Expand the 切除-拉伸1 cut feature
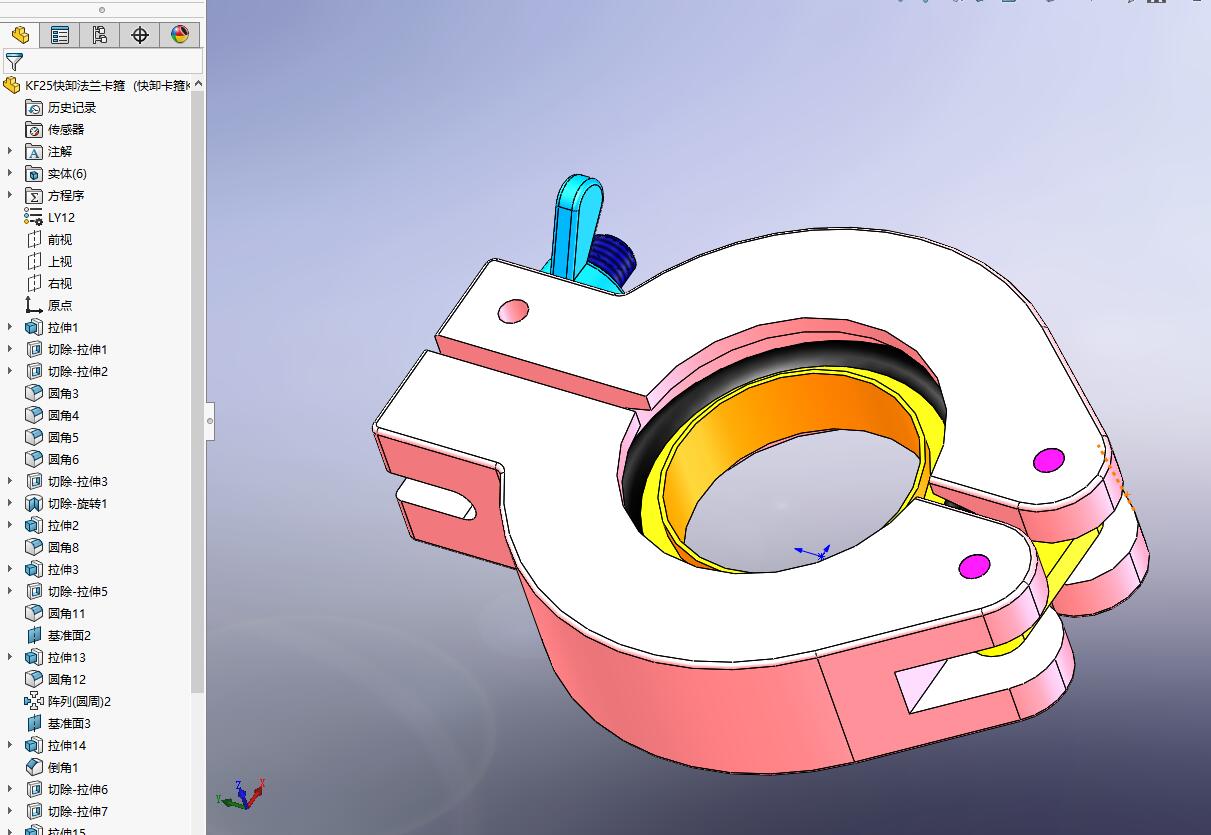The height and width of the screenshot is (835, 1211). pyautogui.click(x=10, y=349)
